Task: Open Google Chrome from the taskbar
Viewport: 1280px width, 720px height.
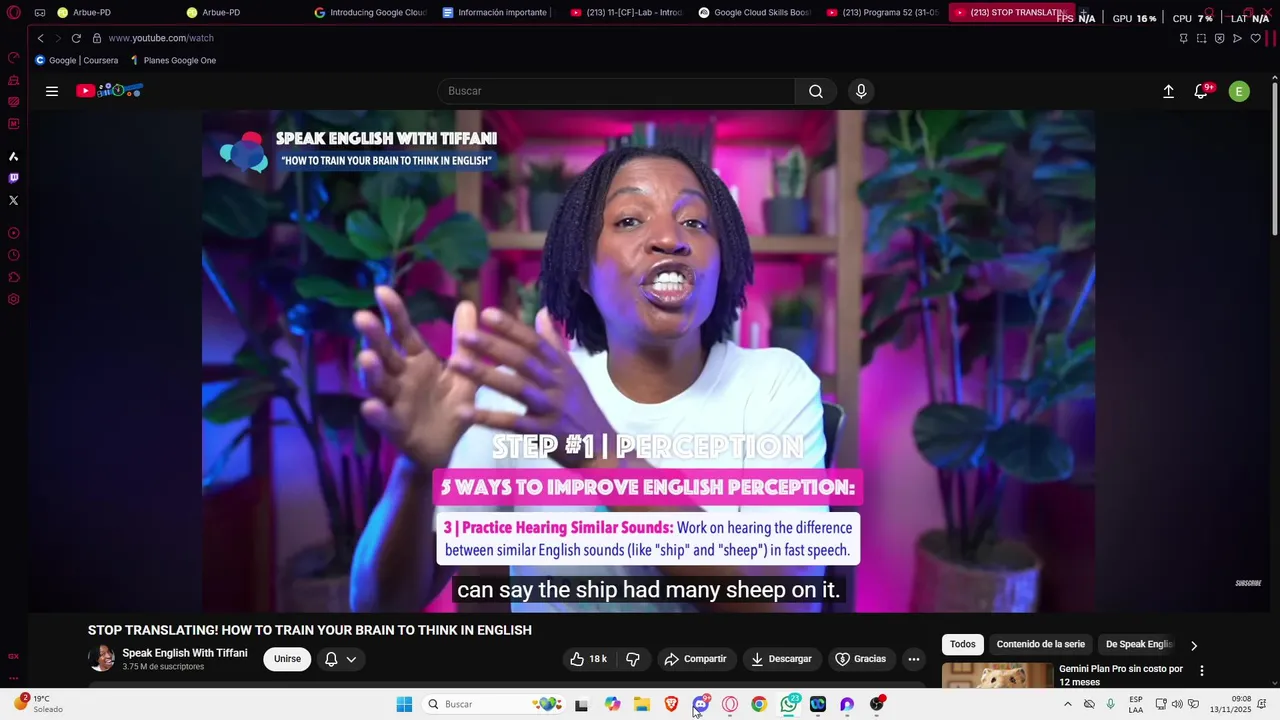Action: coord(759,704)
